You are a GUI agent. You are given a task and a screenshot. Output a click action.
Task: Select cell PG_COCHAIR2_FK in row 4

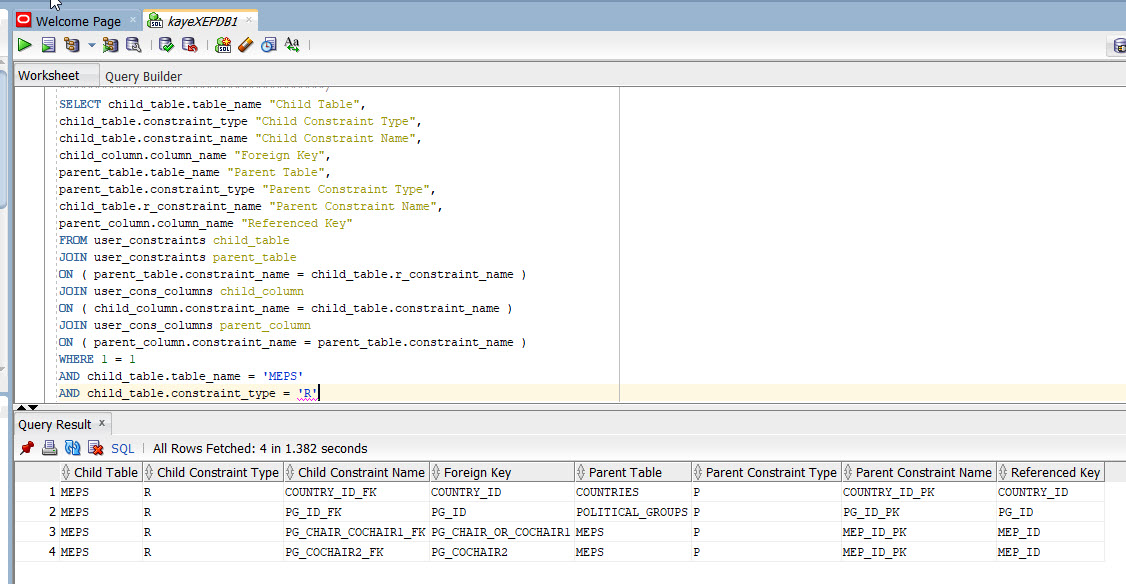[x=356, y=552]
